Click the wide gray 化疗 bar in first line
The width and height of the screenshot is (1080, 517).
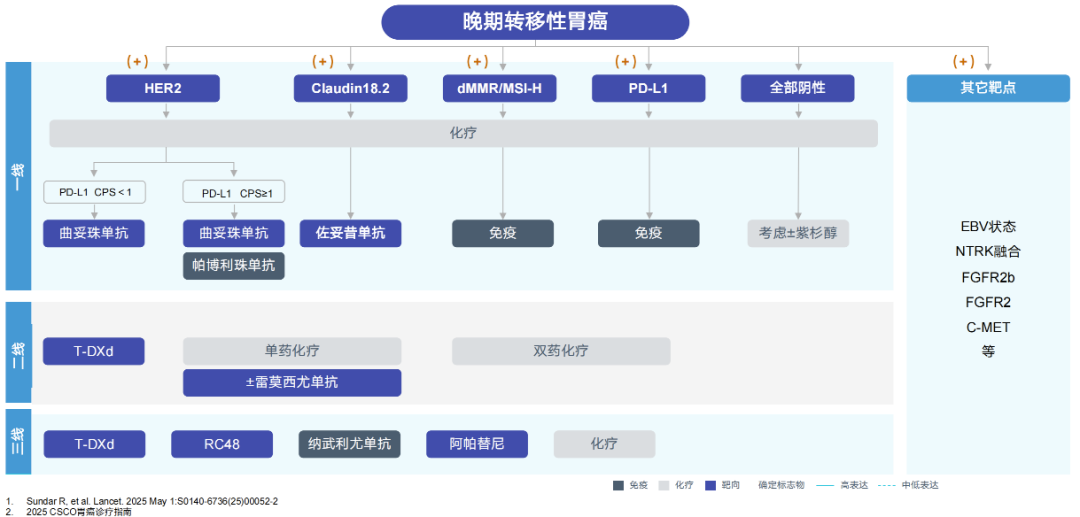pyautogui.click(x=464, y=134)
